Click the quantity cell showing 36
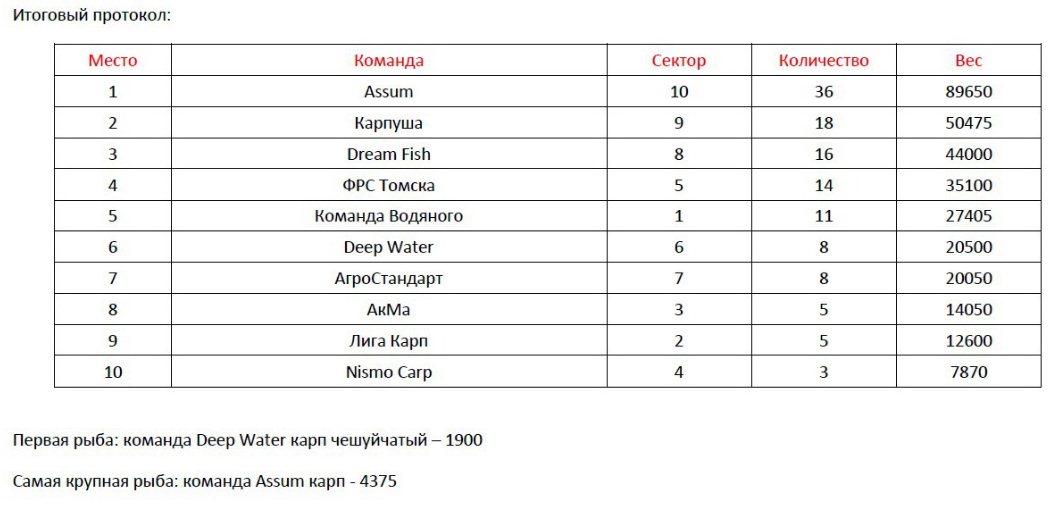 pyautogui.click(x=824, y=92)
